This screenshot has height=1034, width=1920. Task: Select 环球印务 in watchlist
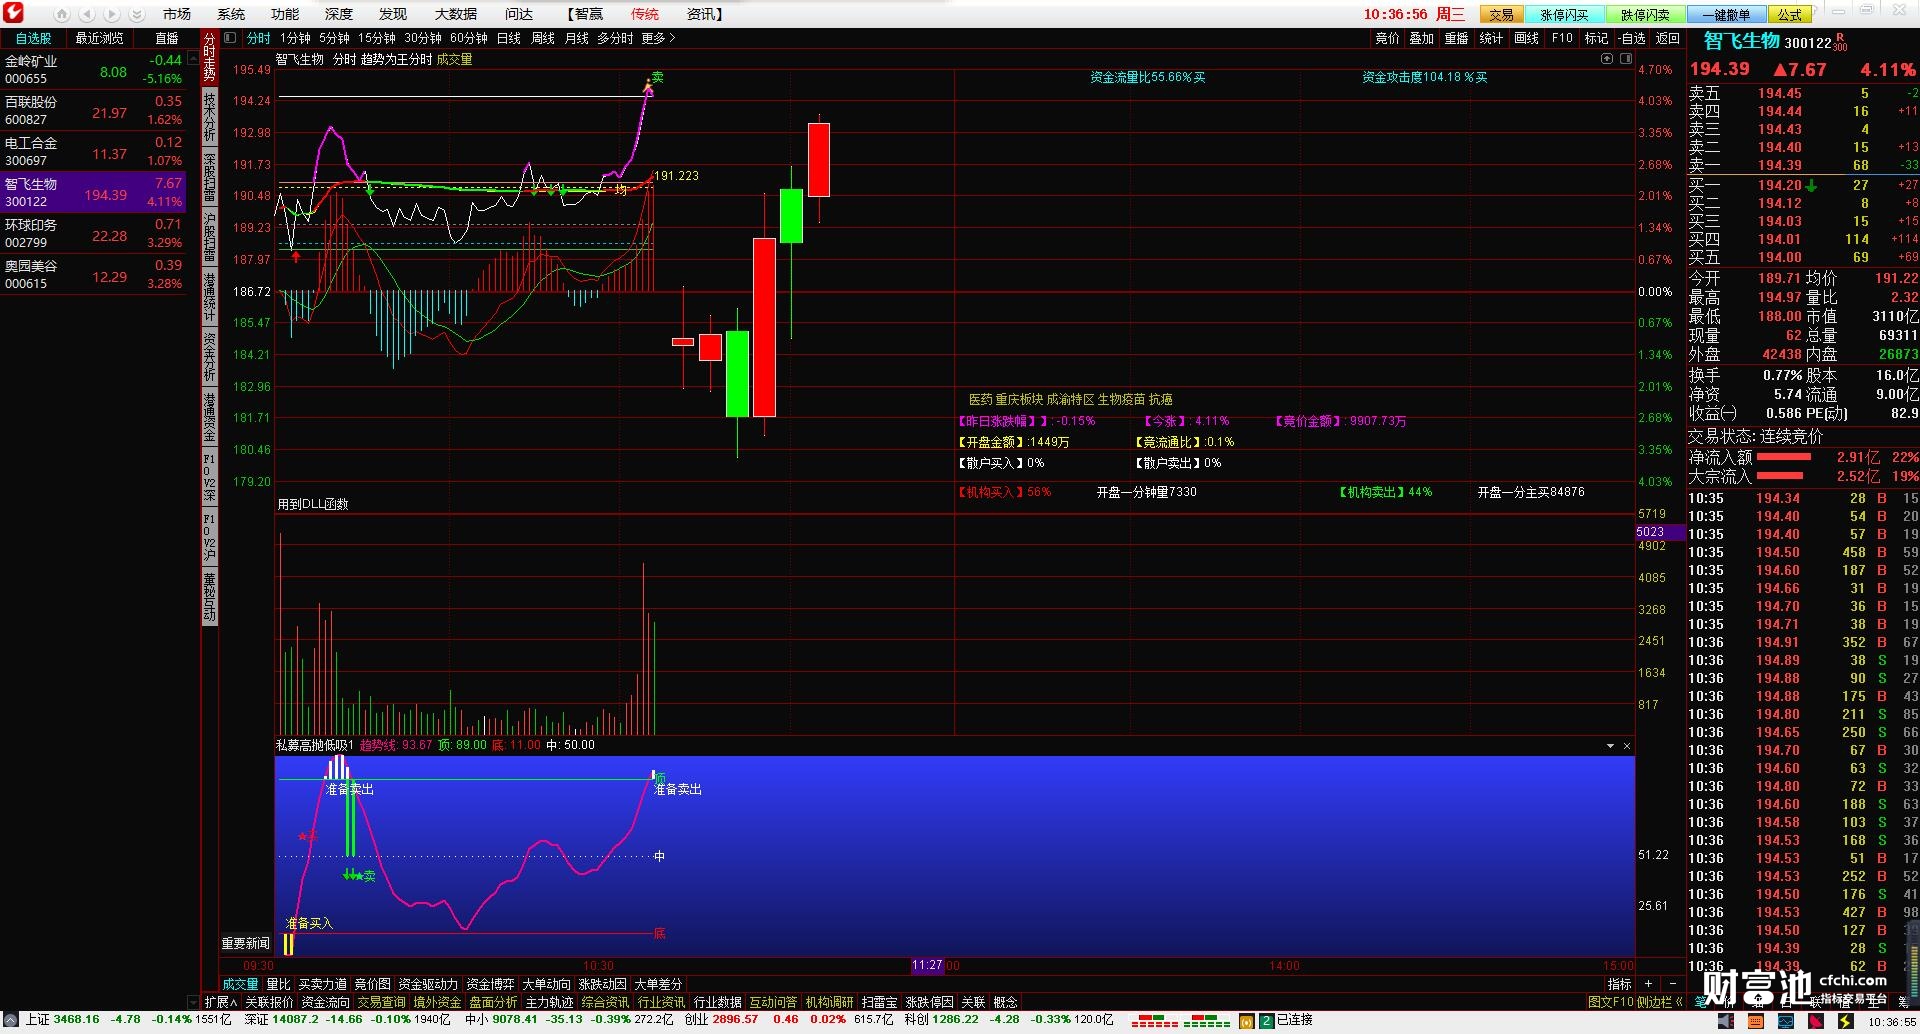(x=93, y=233)
